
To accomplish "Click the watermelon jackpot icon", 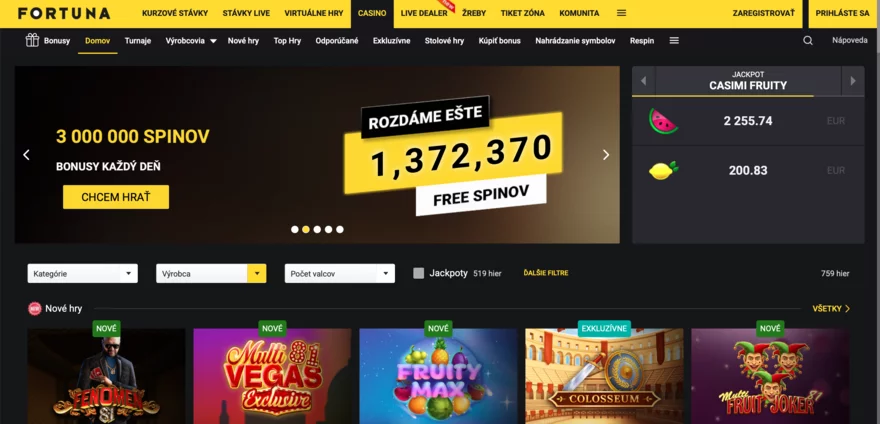I will click(663, 121).
